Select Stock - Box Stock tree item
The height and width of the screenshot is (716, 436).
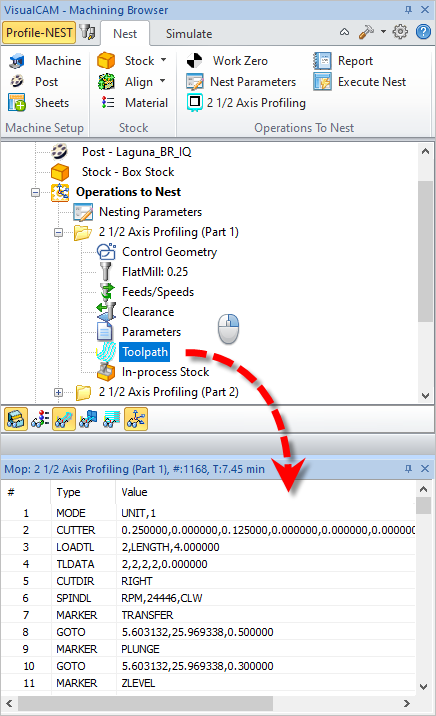pyautogui.click(x=128, y=172)
